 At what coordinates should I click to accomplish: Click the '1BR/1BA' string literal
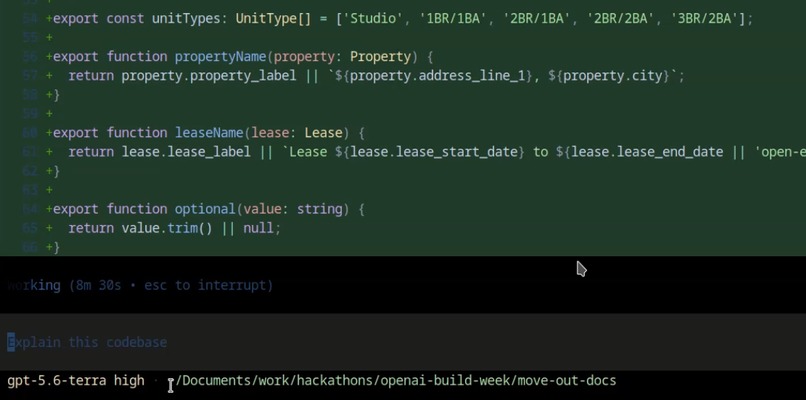[x=452, y=19]
